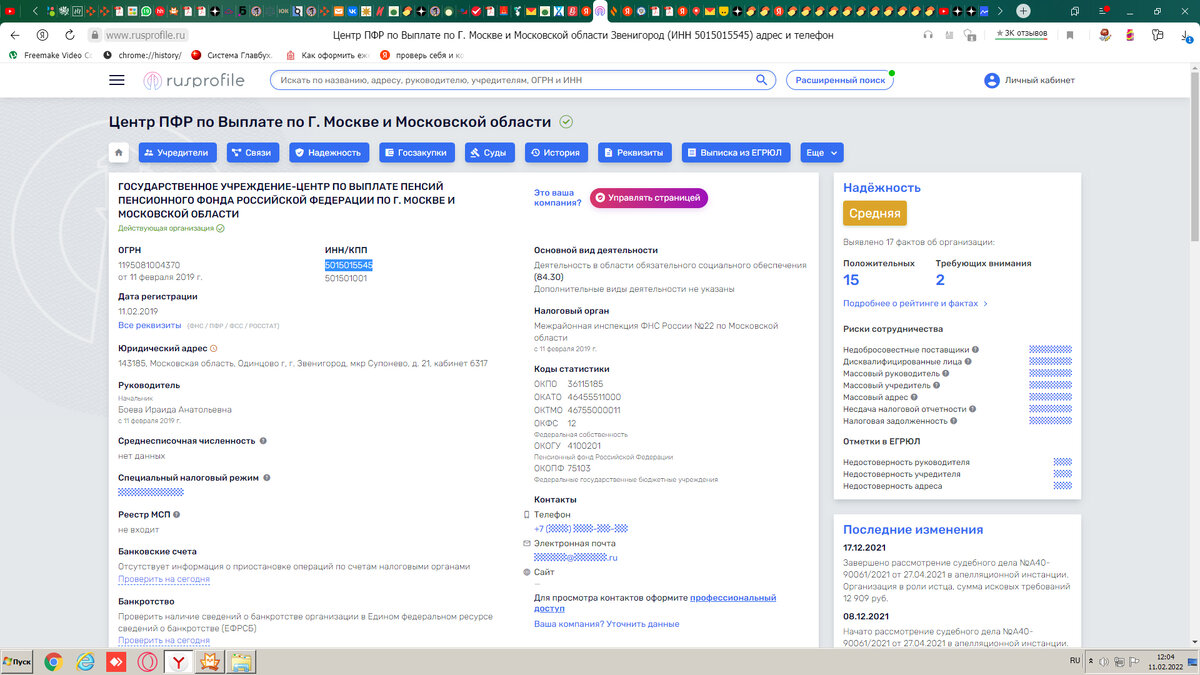
Task: Click the bookmark icon in the address bar
Action: 1069,35
